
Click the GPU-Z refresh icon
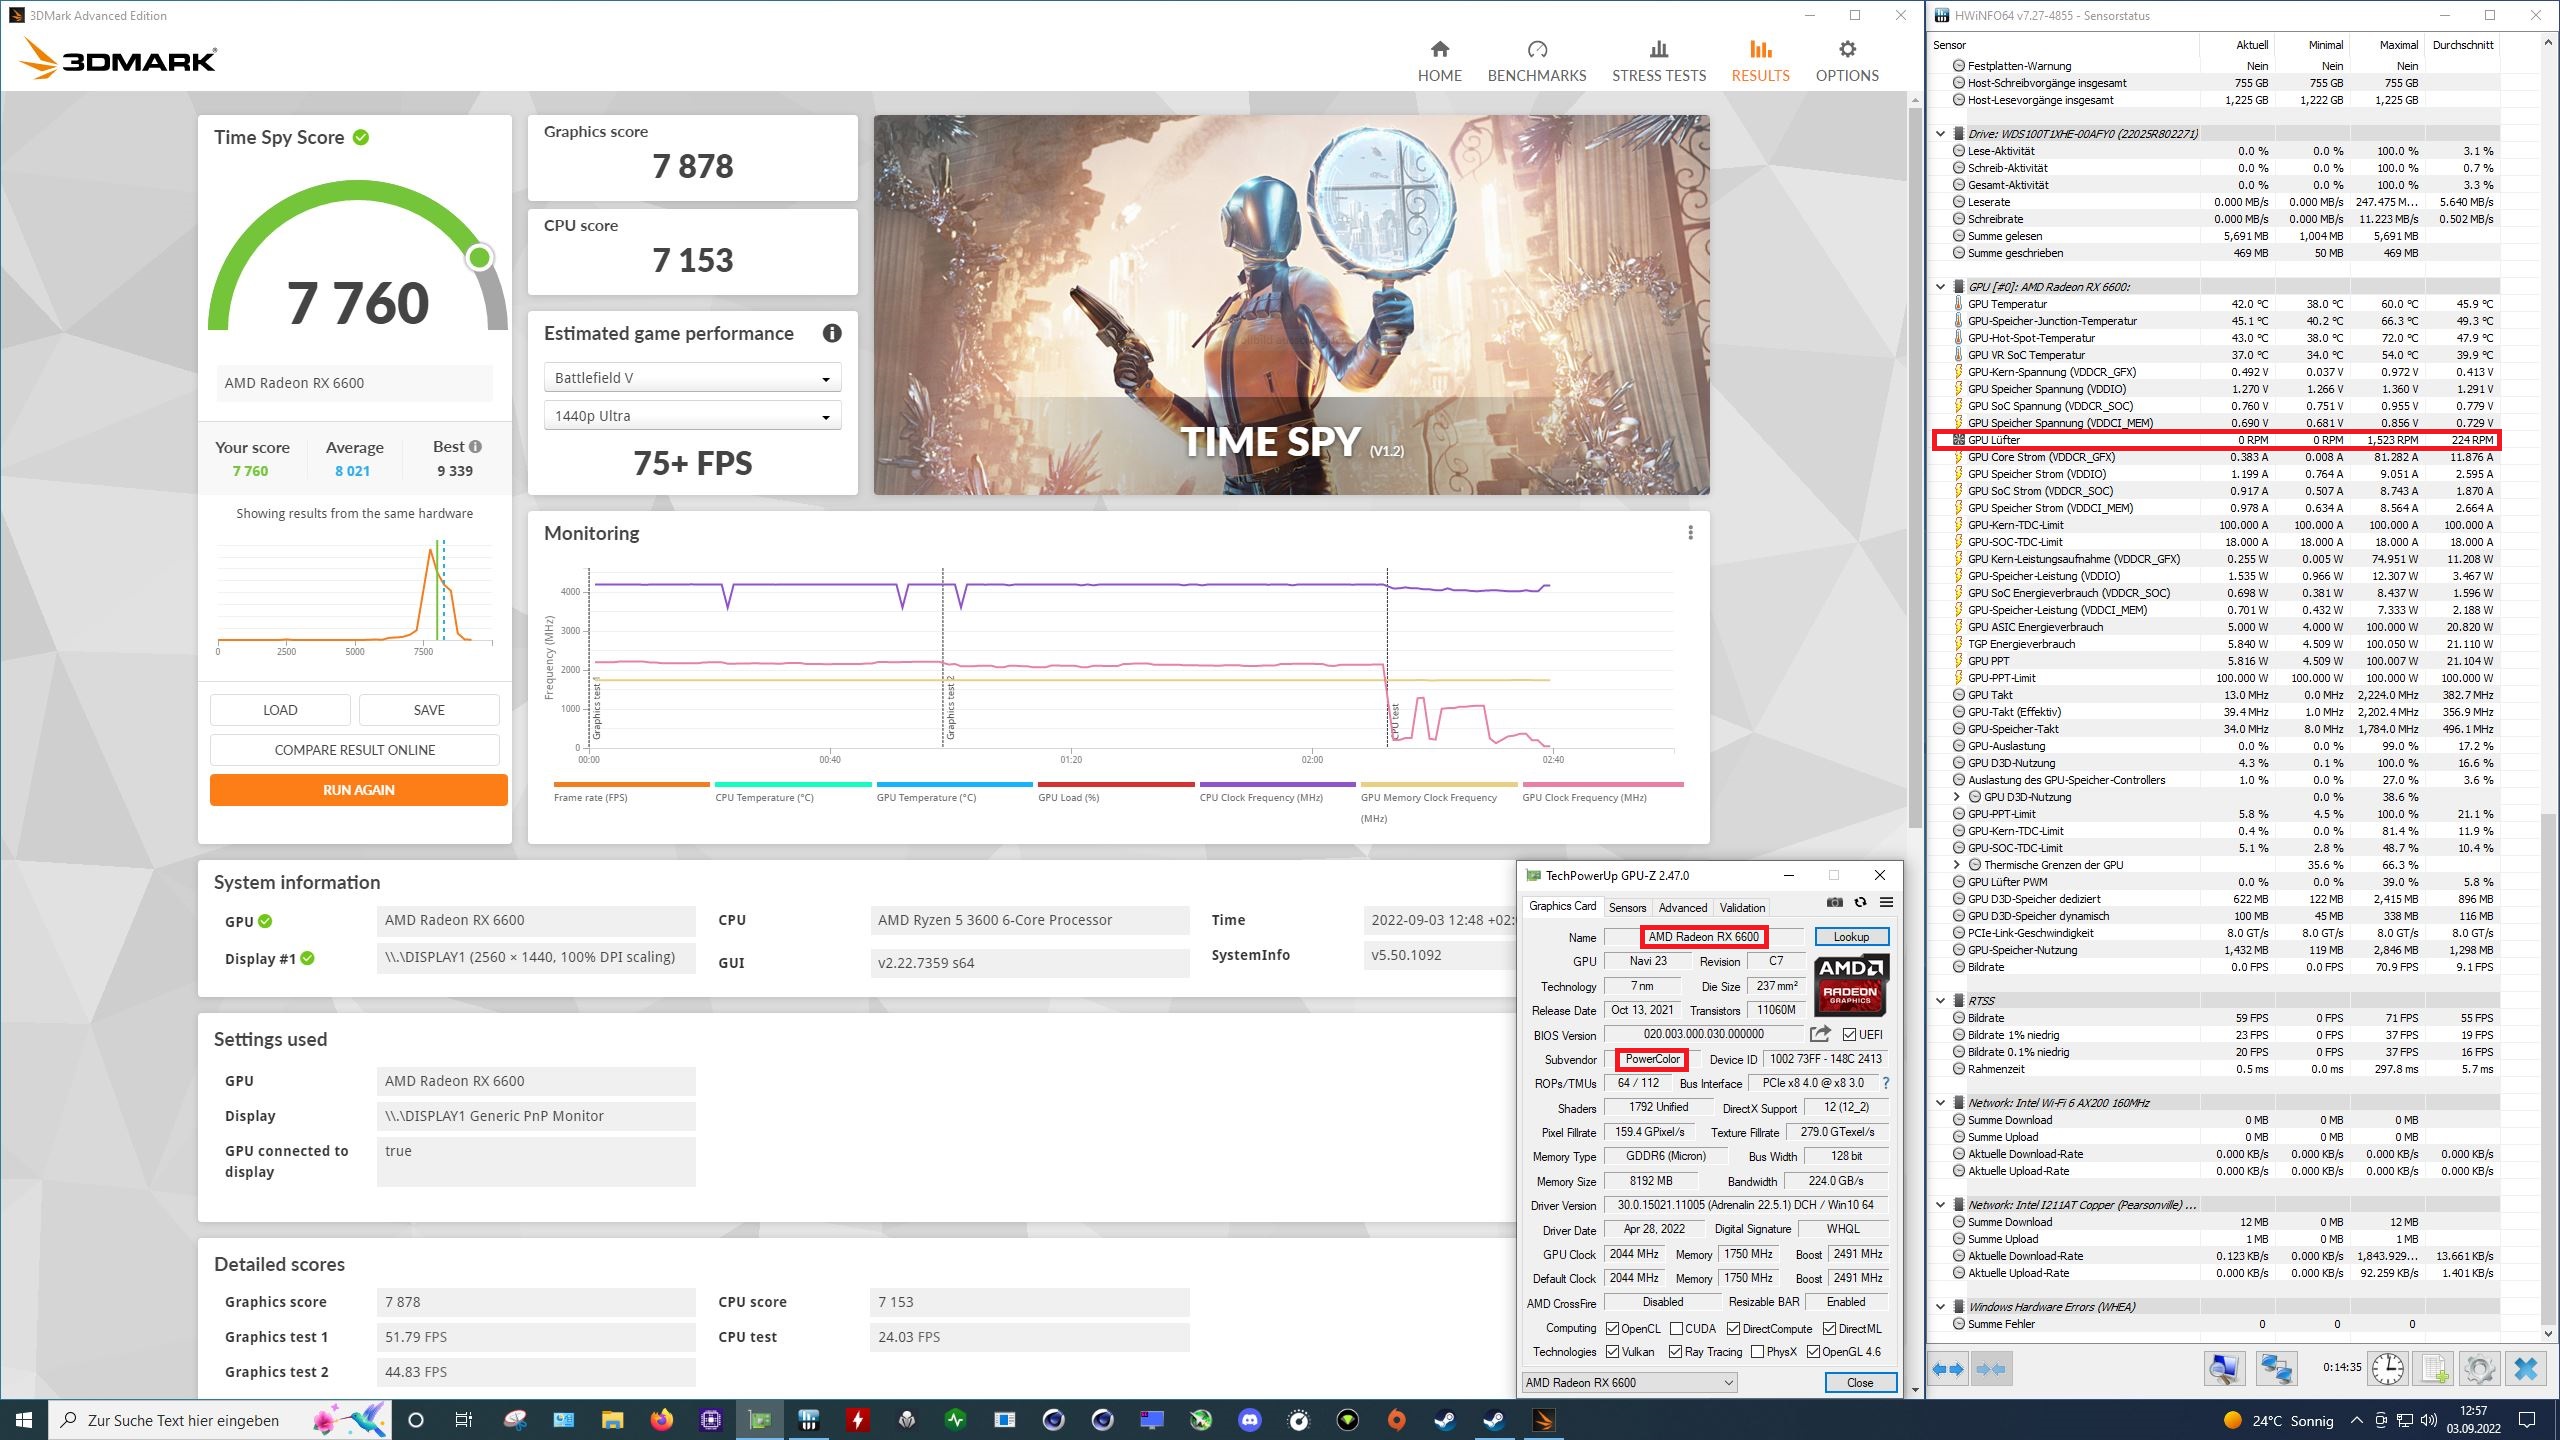pos(1860,902)
